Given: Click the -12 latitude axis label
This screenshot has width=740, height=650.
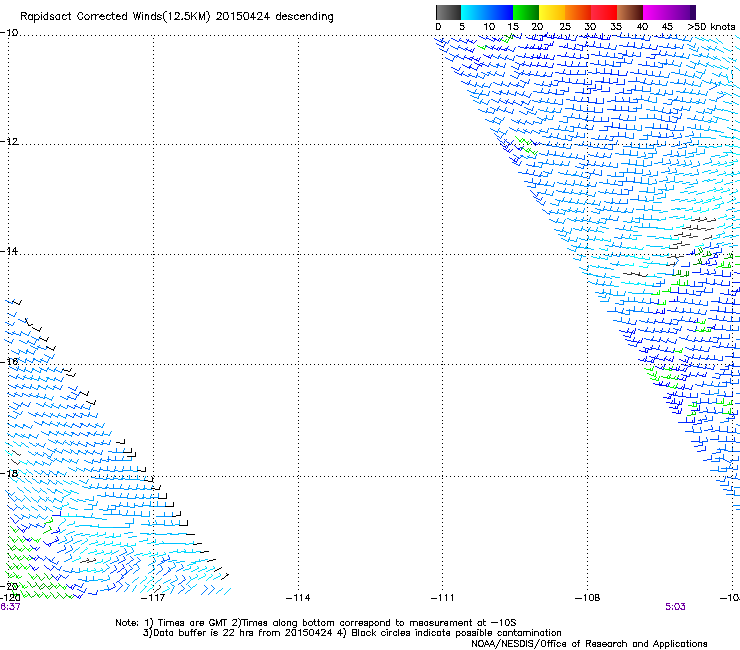Looking at the screenshot, I should (x=9, y=142).
